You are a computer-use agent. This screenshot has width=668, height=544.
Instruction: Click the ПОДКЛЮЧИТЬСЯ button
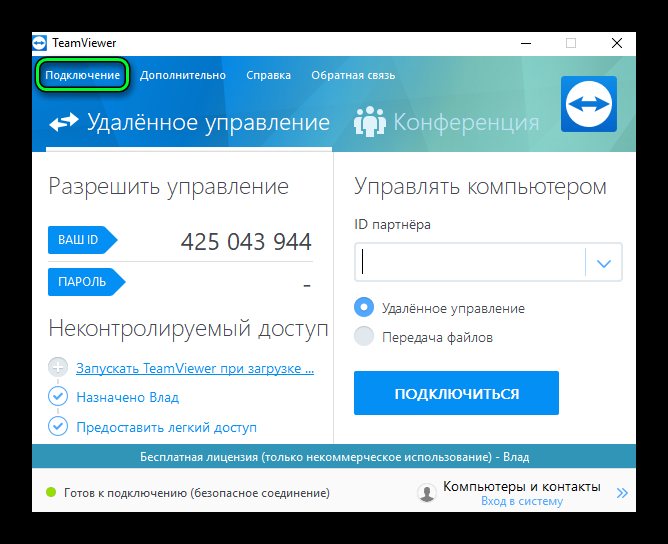tap(456, 393)
